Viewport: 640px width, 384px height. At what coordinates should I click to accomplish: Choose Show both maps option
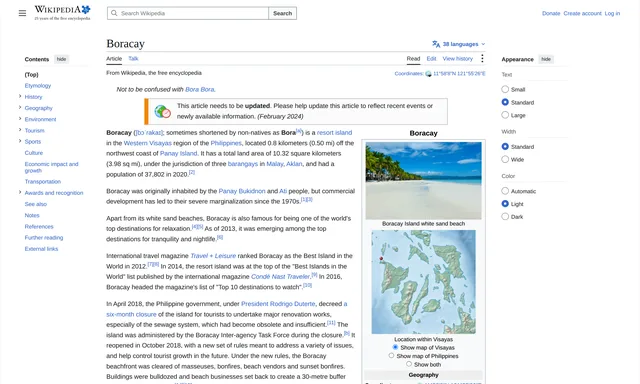[409, 364]
